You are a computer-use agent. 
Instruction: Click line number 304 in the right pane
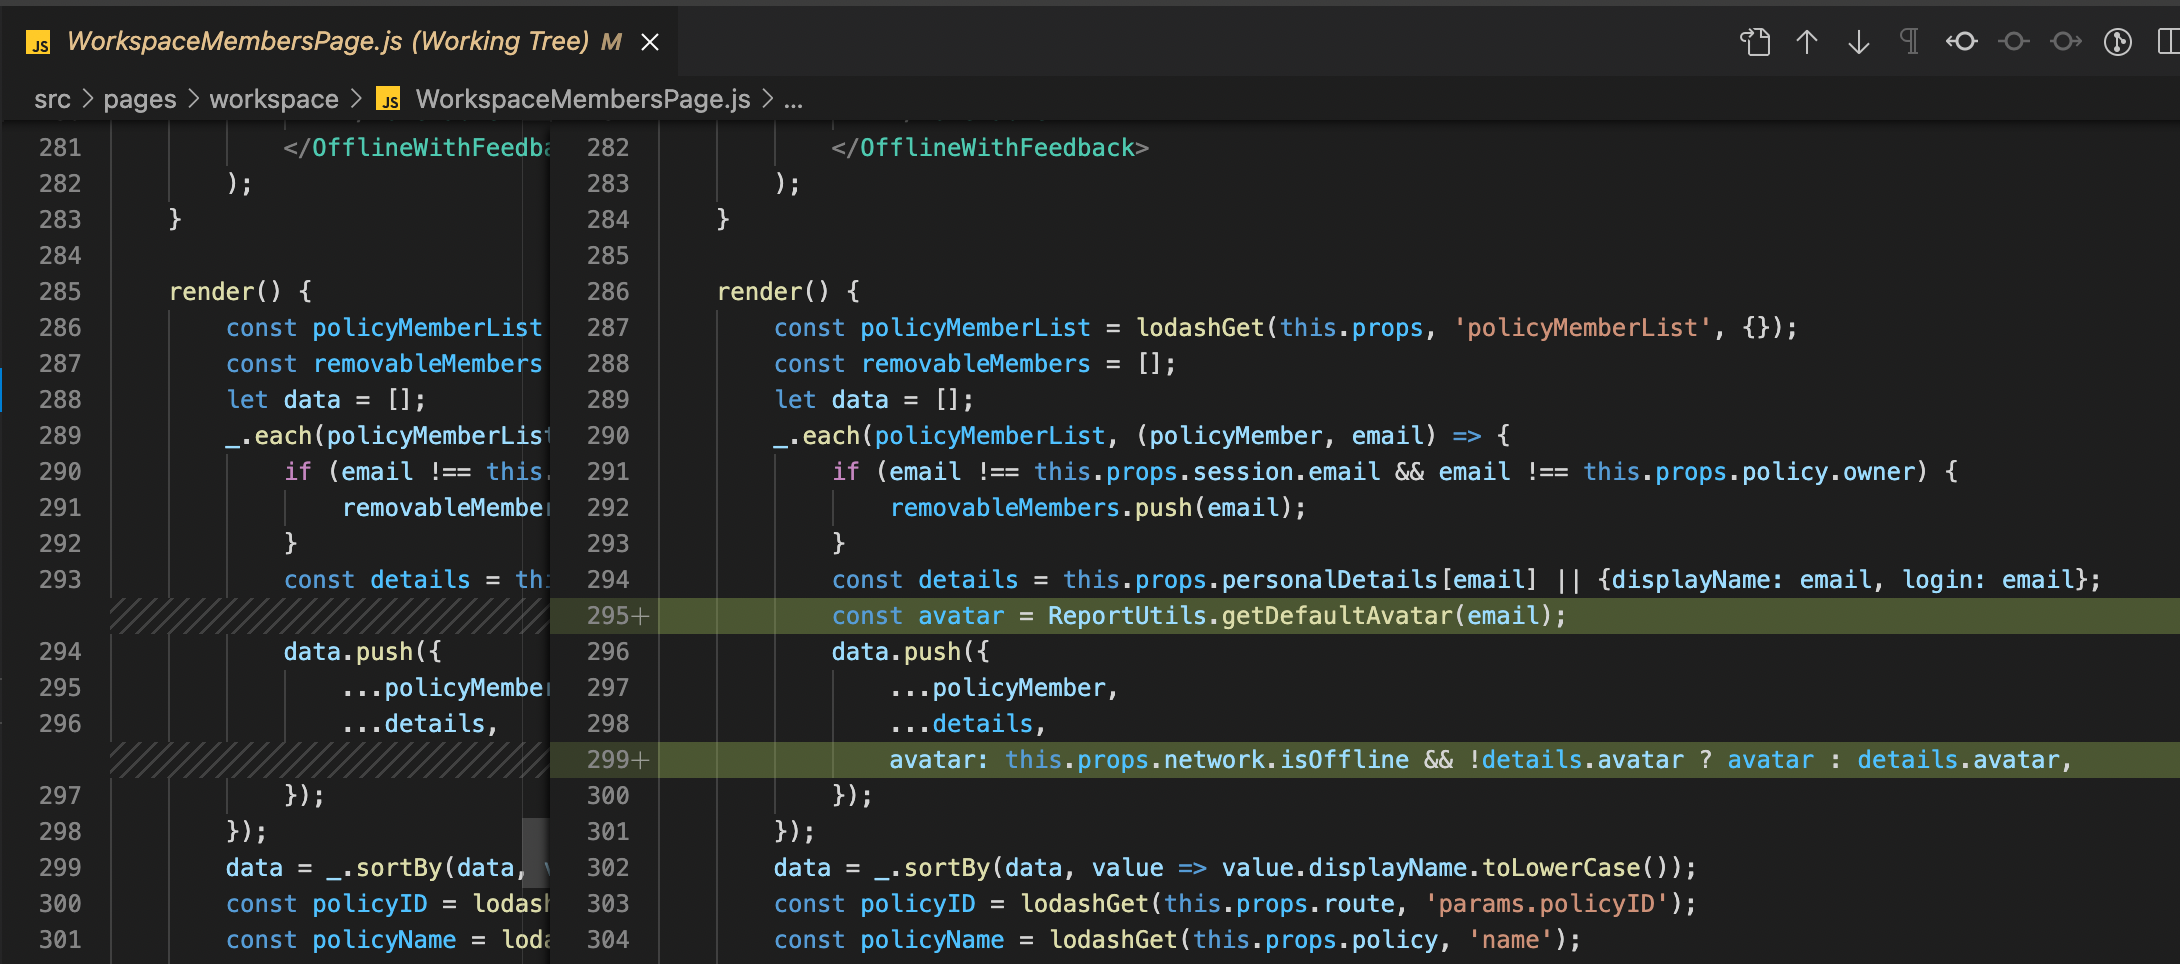click(x=608, y=940)
